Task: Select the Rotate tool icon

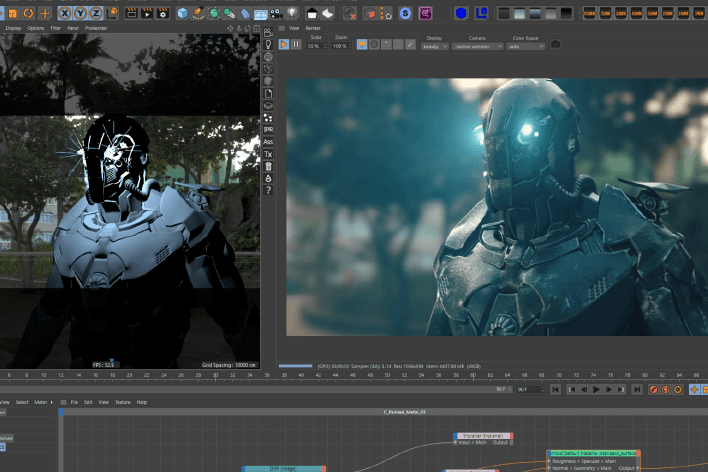Action: [28, 14]
